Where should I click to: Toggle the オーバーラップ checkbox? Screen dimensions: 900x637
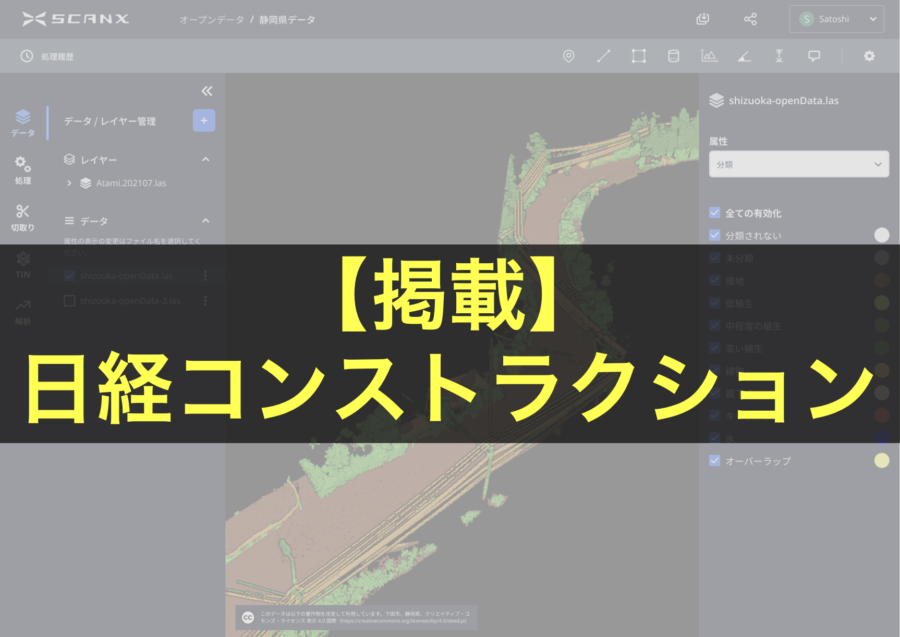point(714,461)
